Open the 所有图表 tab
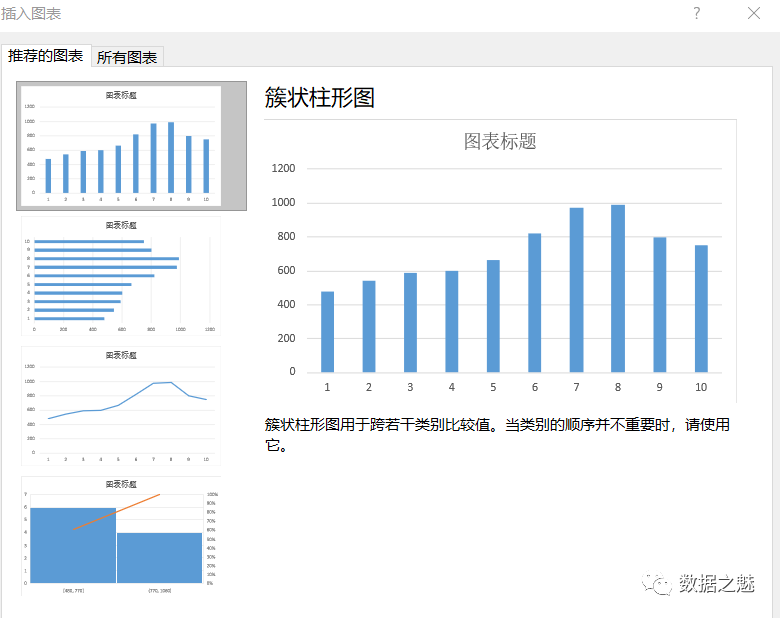 [127, 57]
